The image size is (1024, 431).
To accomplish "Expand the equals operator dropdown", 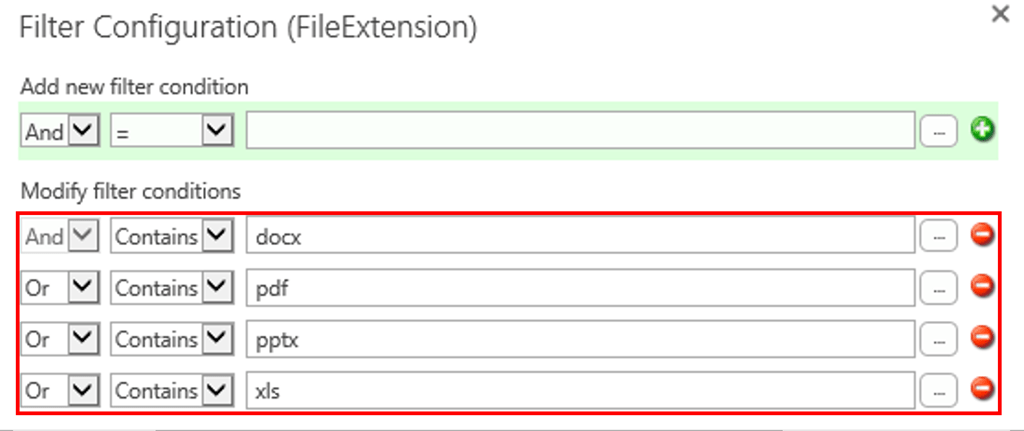I will point(172,131).
